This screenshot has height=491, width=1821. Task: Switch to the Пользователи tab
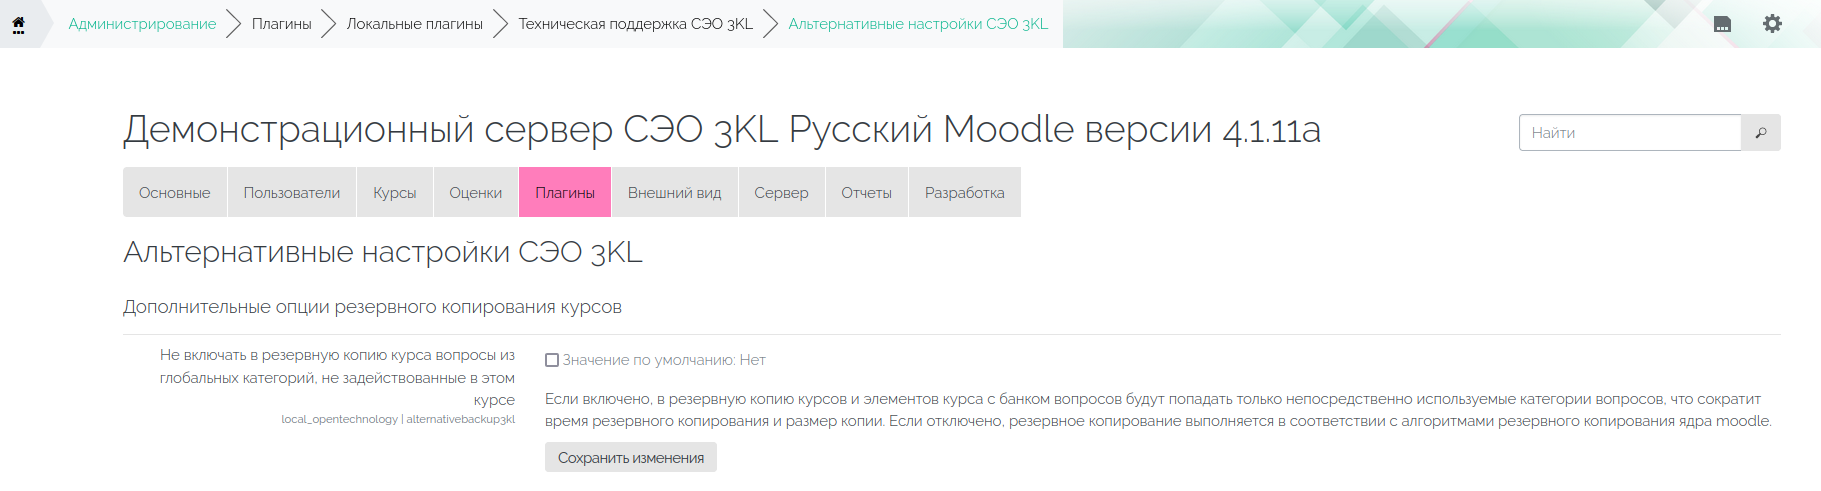click(x=292, y=192)
